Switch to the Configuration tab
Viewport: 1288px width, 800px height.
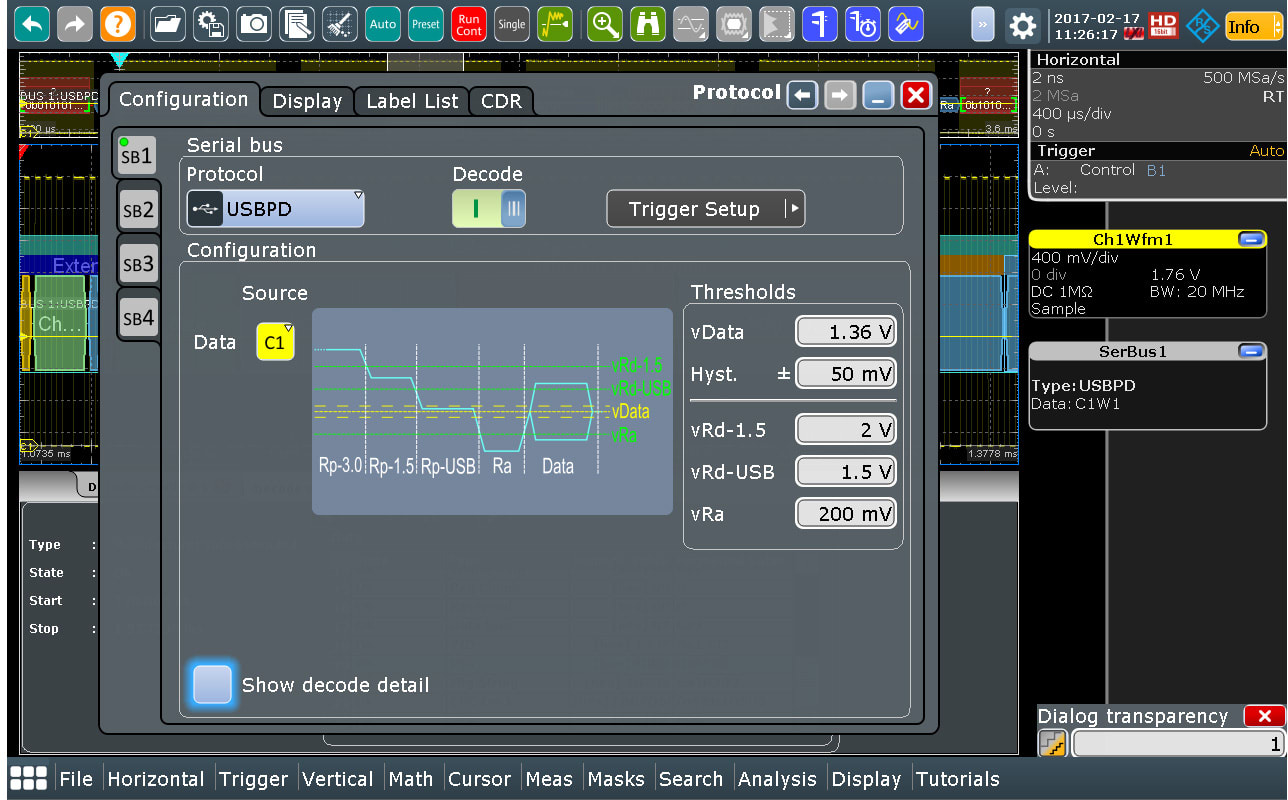pos(183,99)
